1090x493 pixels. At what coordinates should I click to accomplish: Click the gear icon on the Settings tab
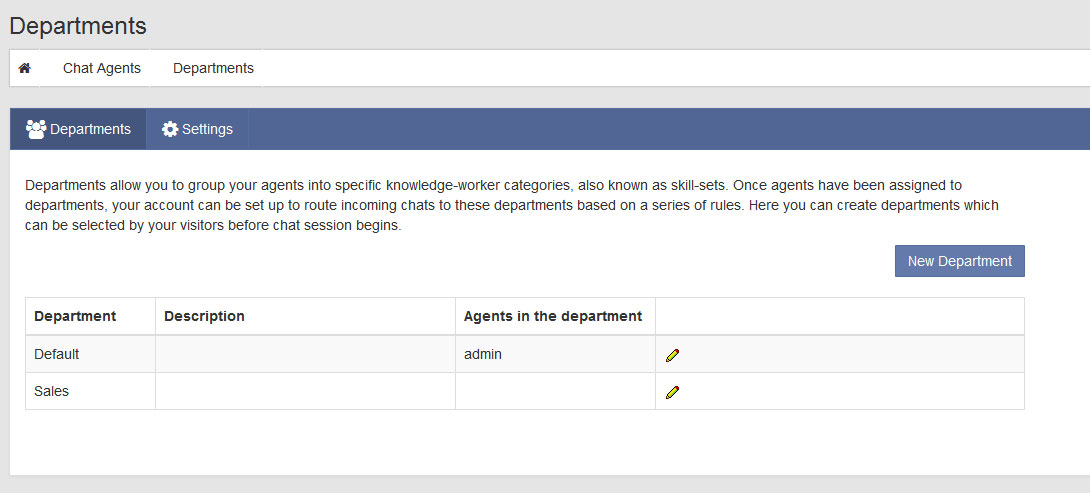[x=170, y=129]
